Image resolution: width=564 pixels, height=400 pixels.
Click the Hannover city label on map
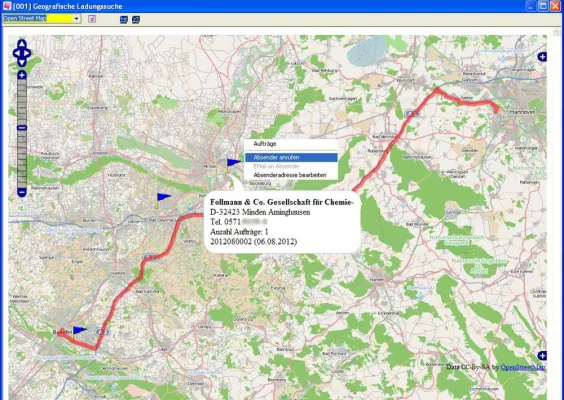(x=522, y=112)
